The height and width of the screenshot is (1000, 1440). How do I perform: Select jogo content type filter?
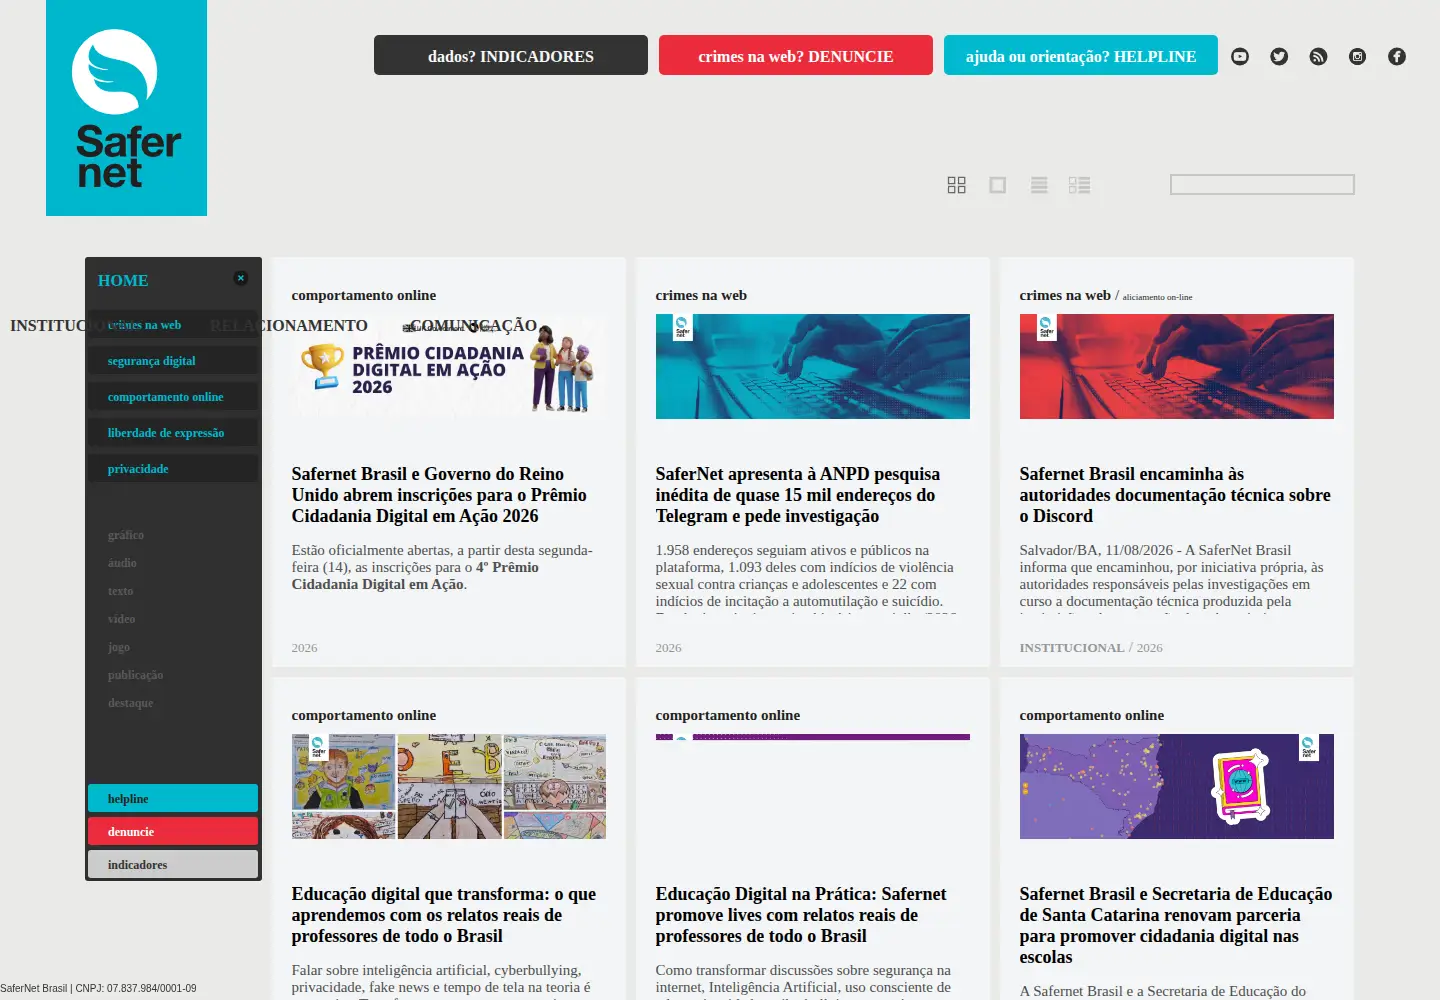[x=119, y=647]
